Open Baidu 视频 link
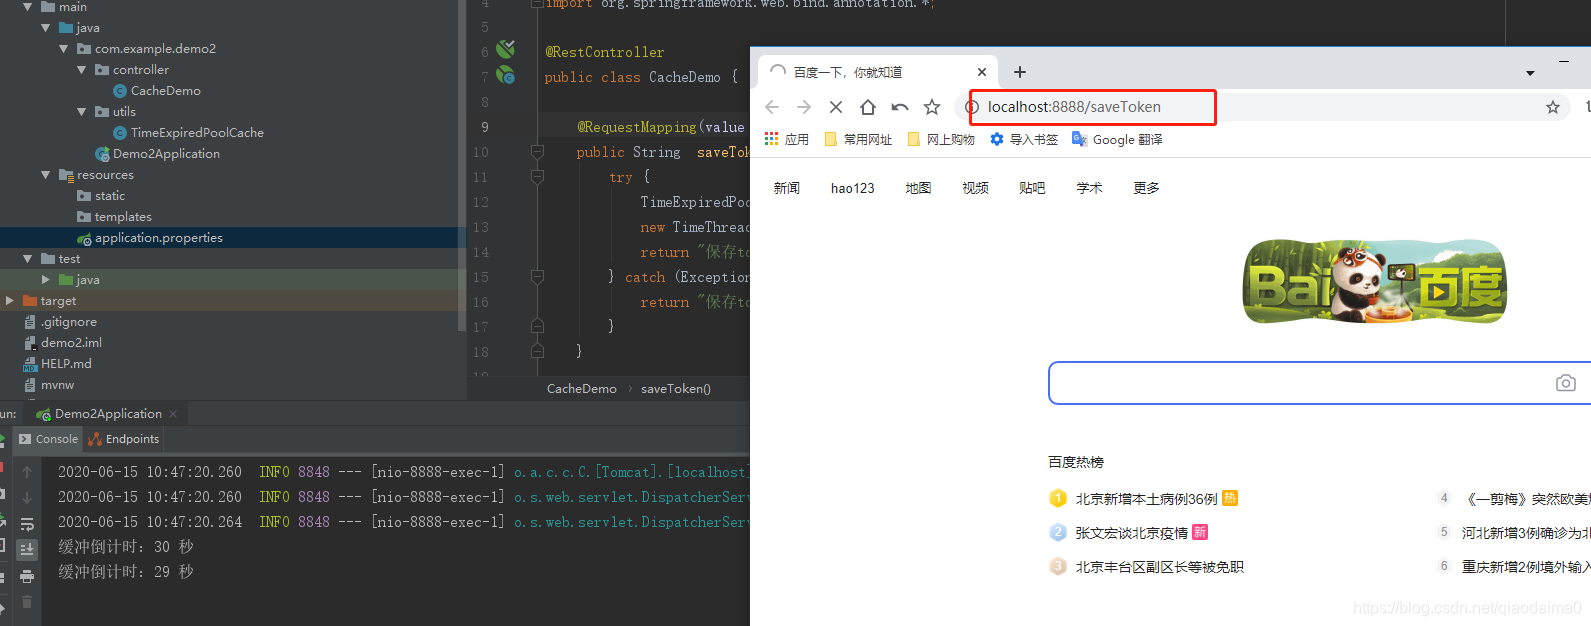Viewport: 1591px width, 626px height. [975, 188]
